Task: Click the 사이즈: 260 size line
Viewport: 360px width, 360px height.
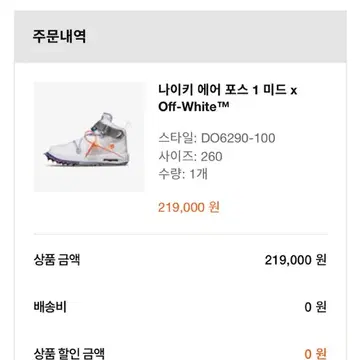Action: (x=190, y=156)
